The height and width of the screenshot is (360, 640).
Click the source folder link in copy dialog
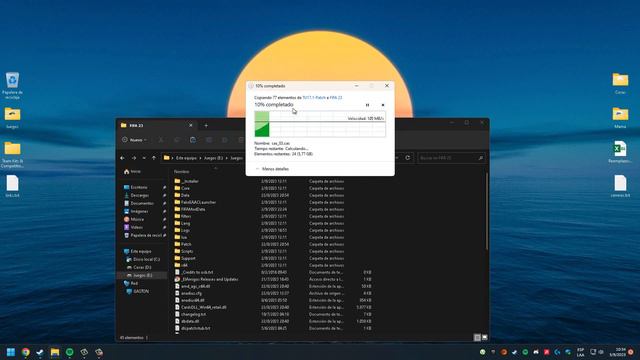tap(314, 98)
